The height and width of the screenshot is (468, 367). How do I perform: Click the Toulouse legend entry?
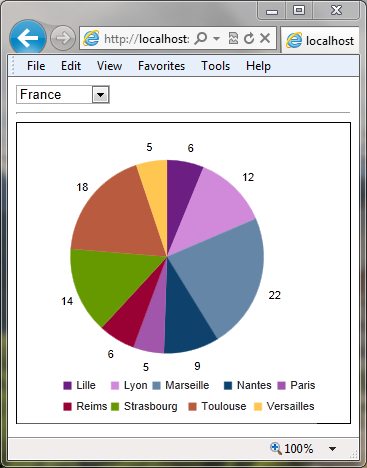coord(217,406)
